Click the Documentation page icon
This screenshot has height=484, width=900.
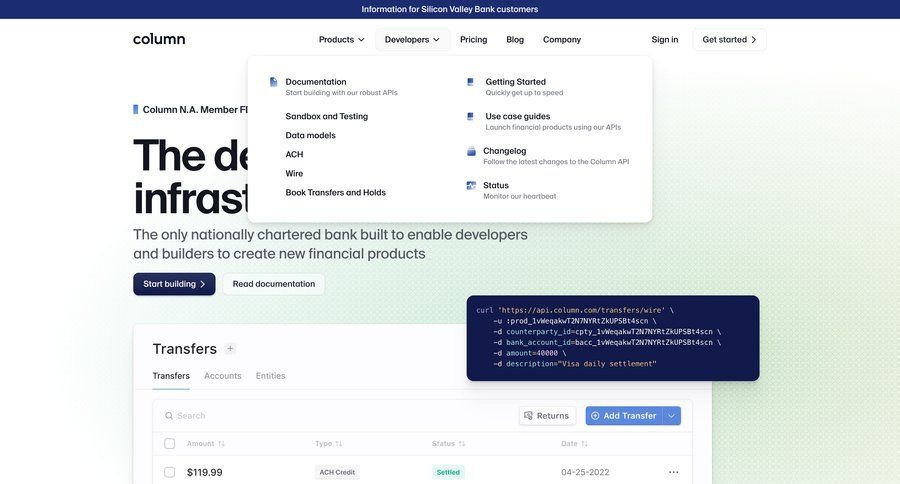273,82
